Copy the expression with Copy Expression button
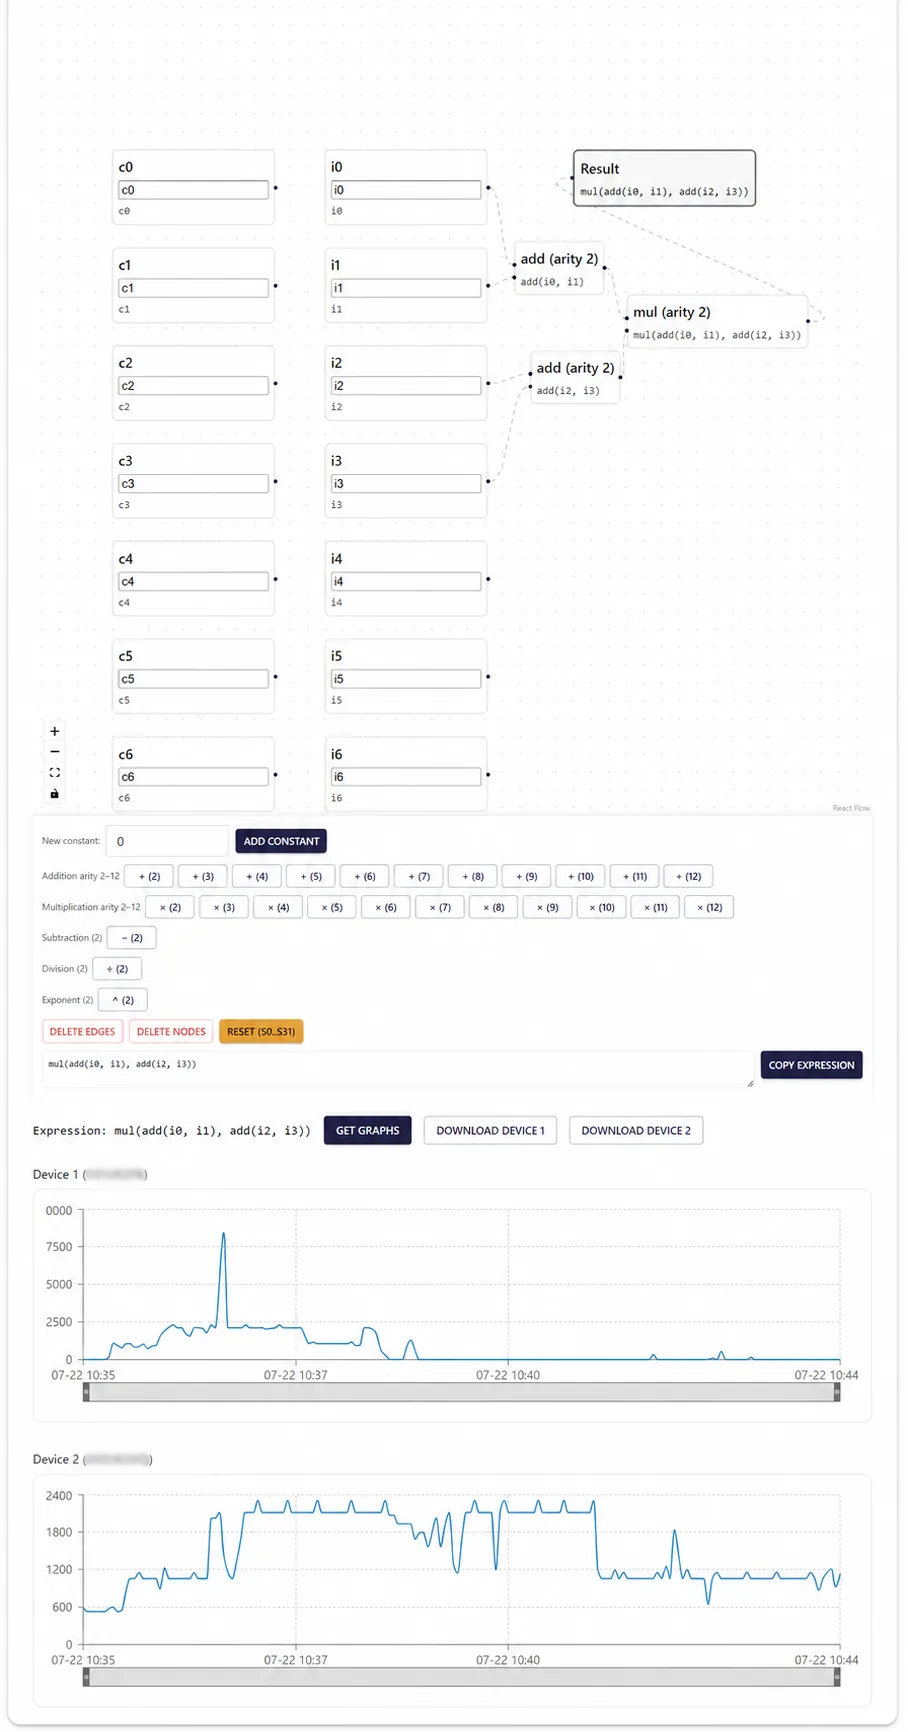This screenshot has height=1732, width=908. (811, 1065)
